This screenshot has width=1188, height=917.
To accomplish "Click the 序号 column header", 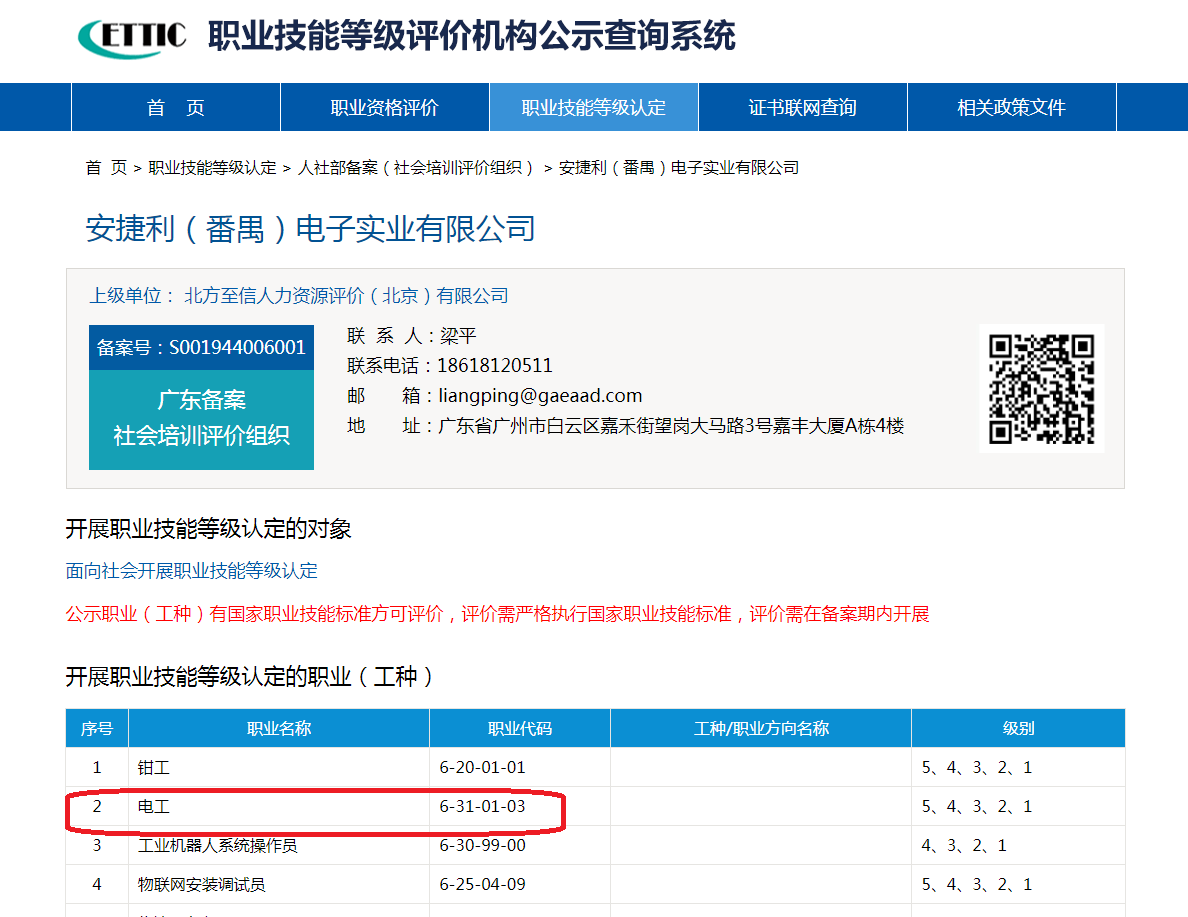I will click(97, 728).
